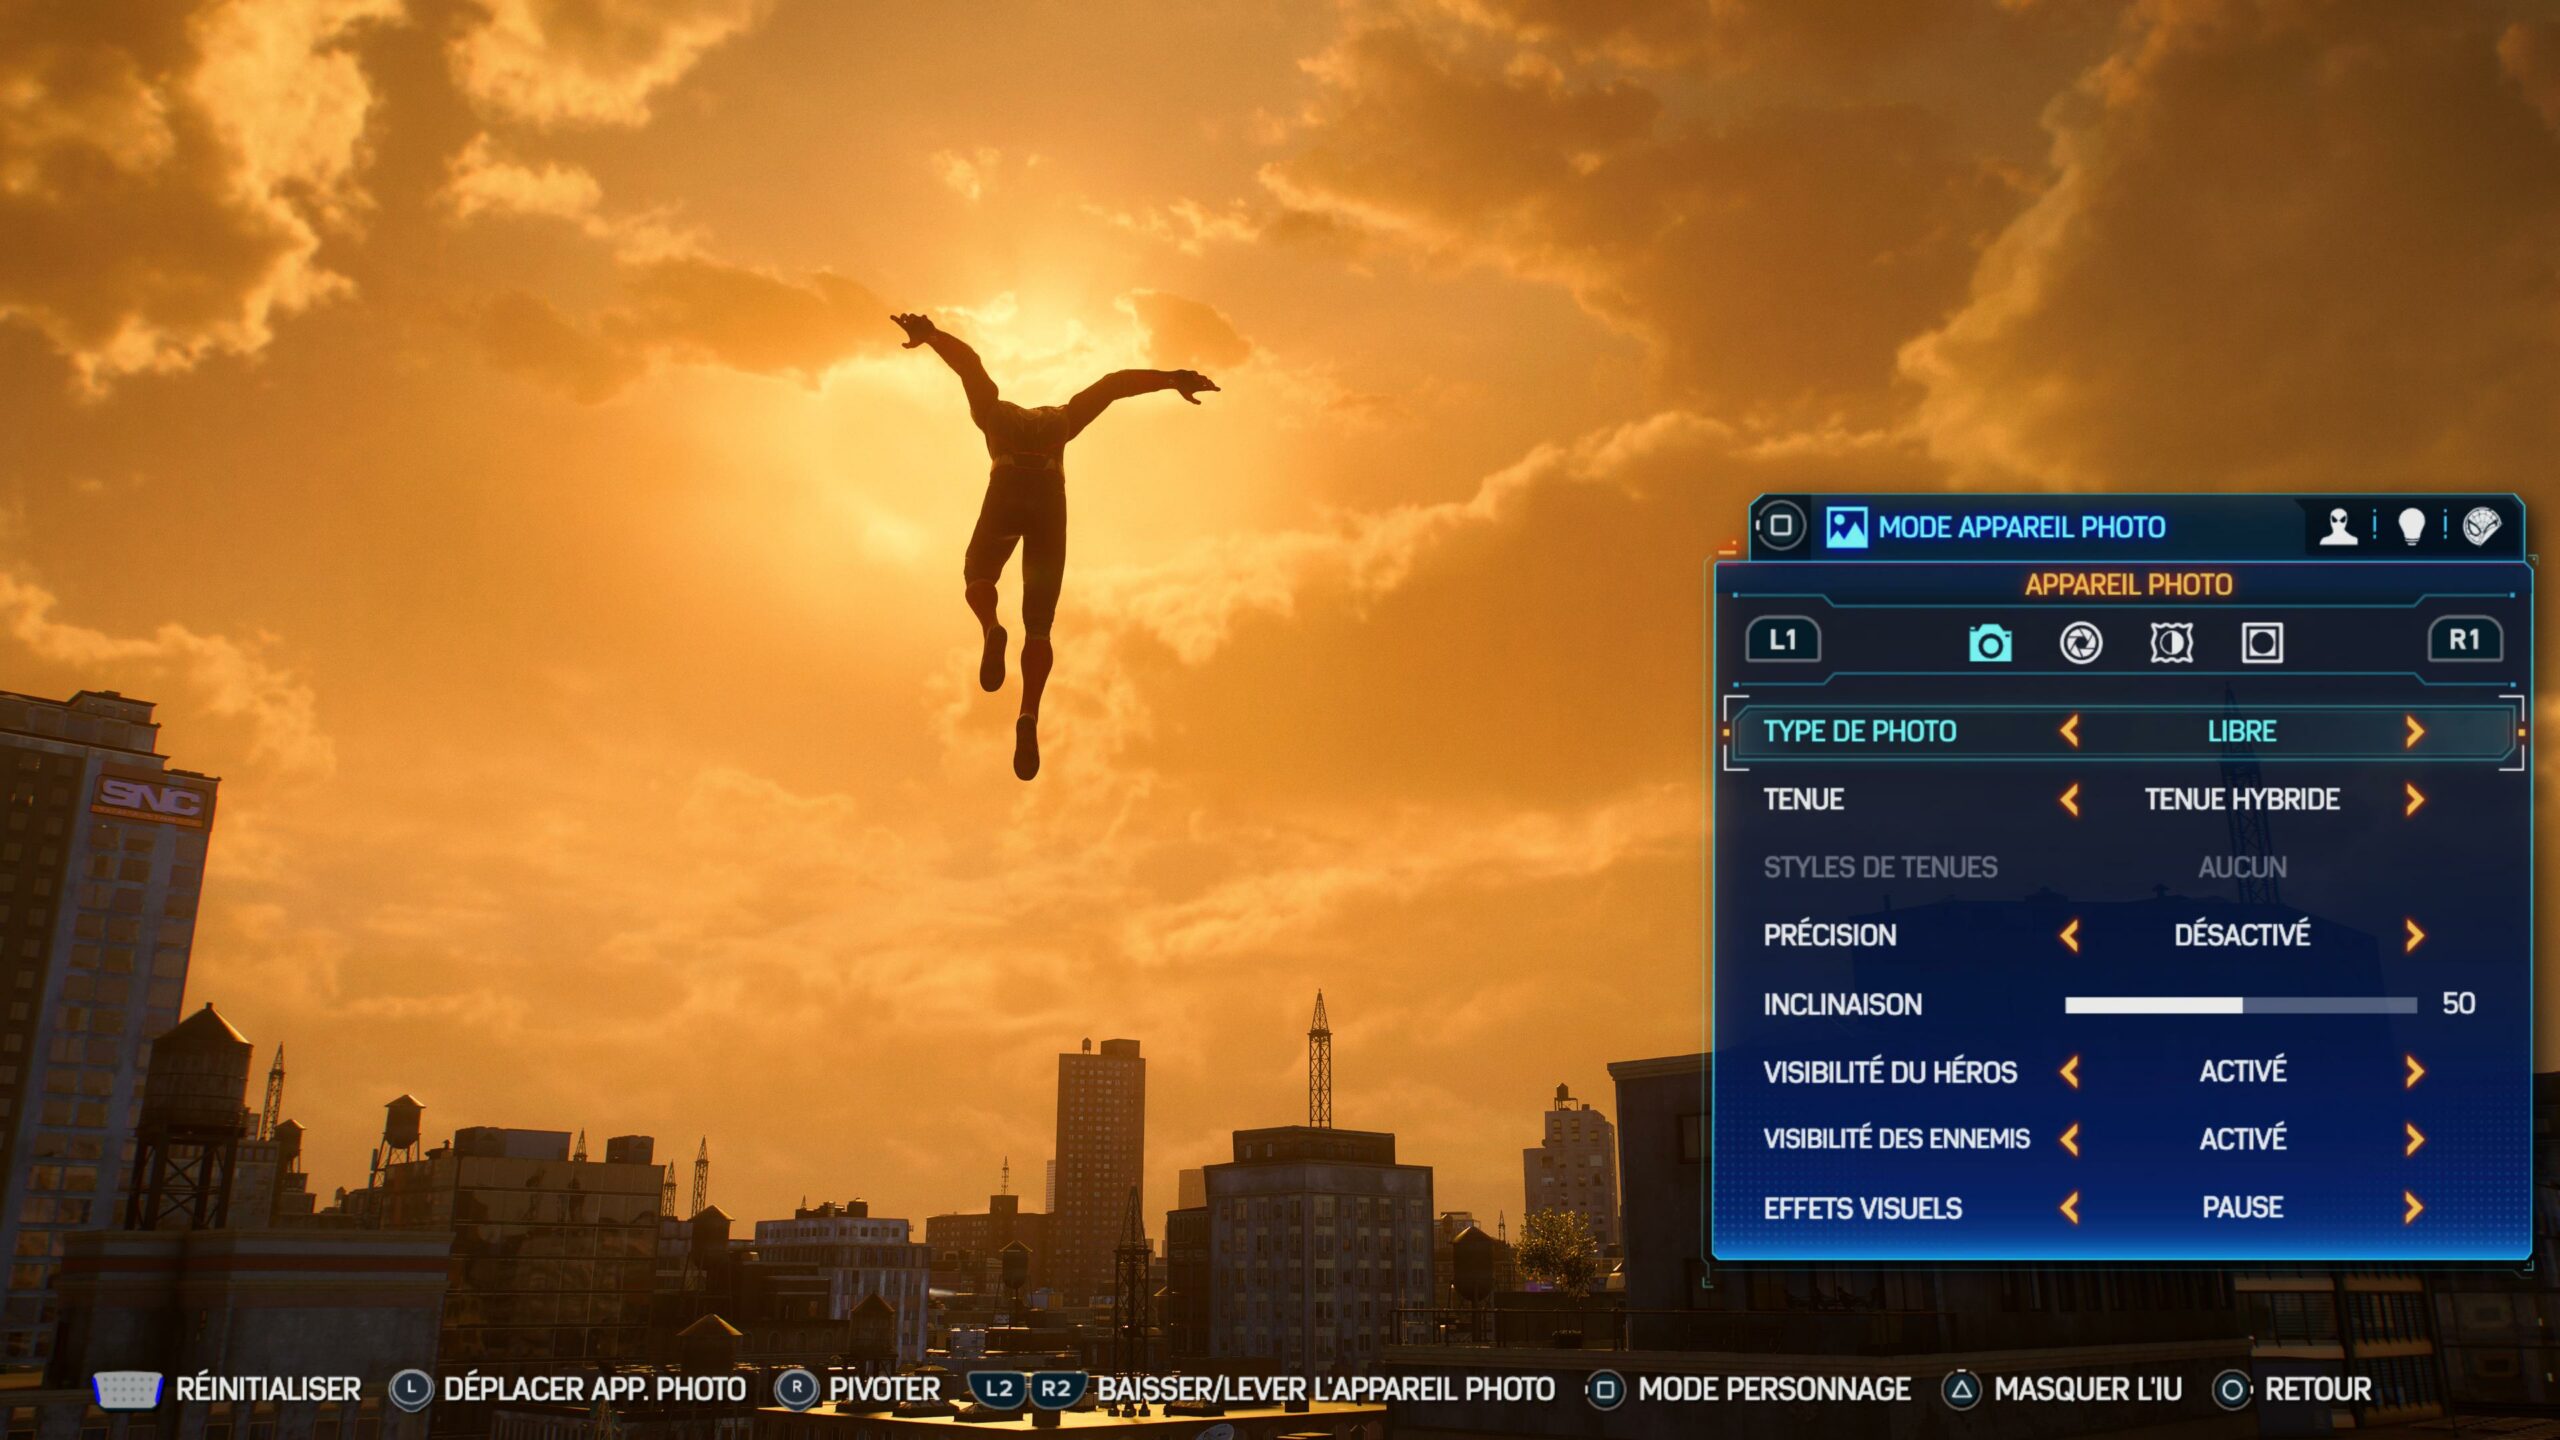Screen dimensions: 2560x1440
Task: Switch to Mode Personnage
Action: [x=1775, y=1389]
